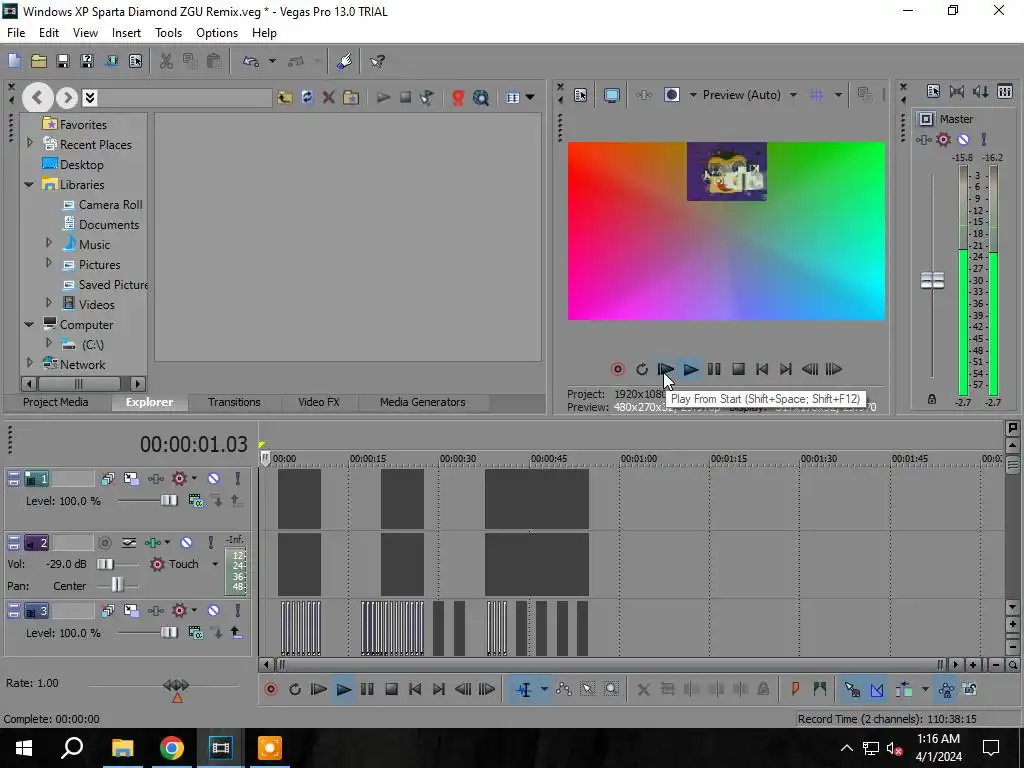Toggle Automatic Crossfades button
This screenshot has width=1024, height=768.
[x=876, y=689]
